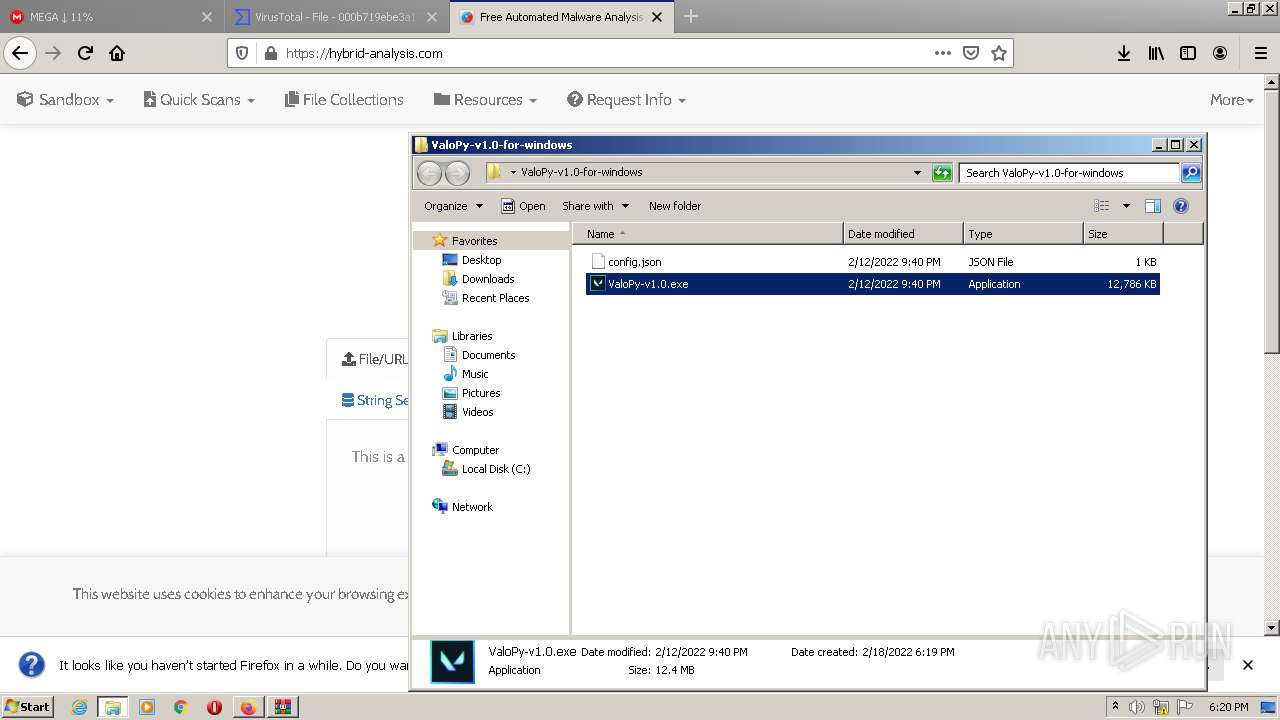Open the File Collections page
This screenshot has width=1280, height=720.
344,100
